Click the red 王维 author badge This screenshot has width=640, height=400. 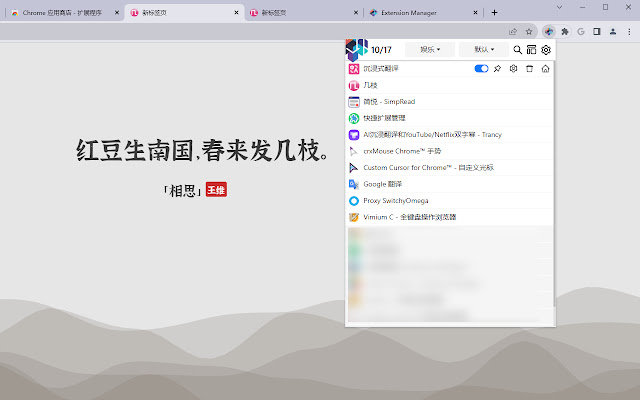click(x=216, y=190)
